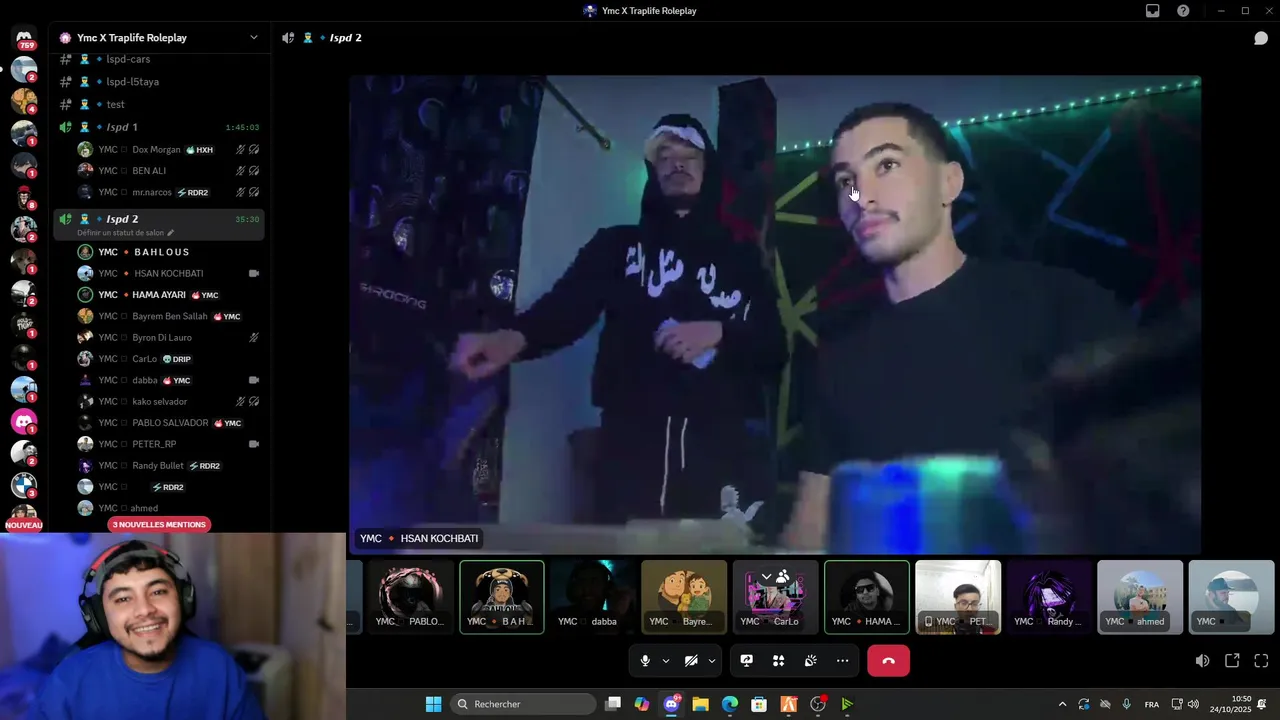Viewport: 1280px width, 720px height.
Task: Click the dabba participant tile
Action: click(593, 597)
